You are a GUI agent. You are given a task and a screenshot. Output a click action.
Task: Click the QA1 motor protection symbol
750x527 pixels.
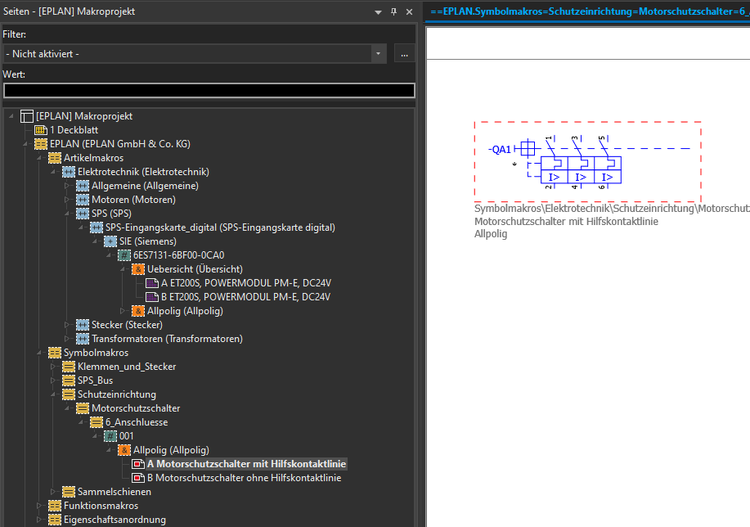click(x=573, y=162)
